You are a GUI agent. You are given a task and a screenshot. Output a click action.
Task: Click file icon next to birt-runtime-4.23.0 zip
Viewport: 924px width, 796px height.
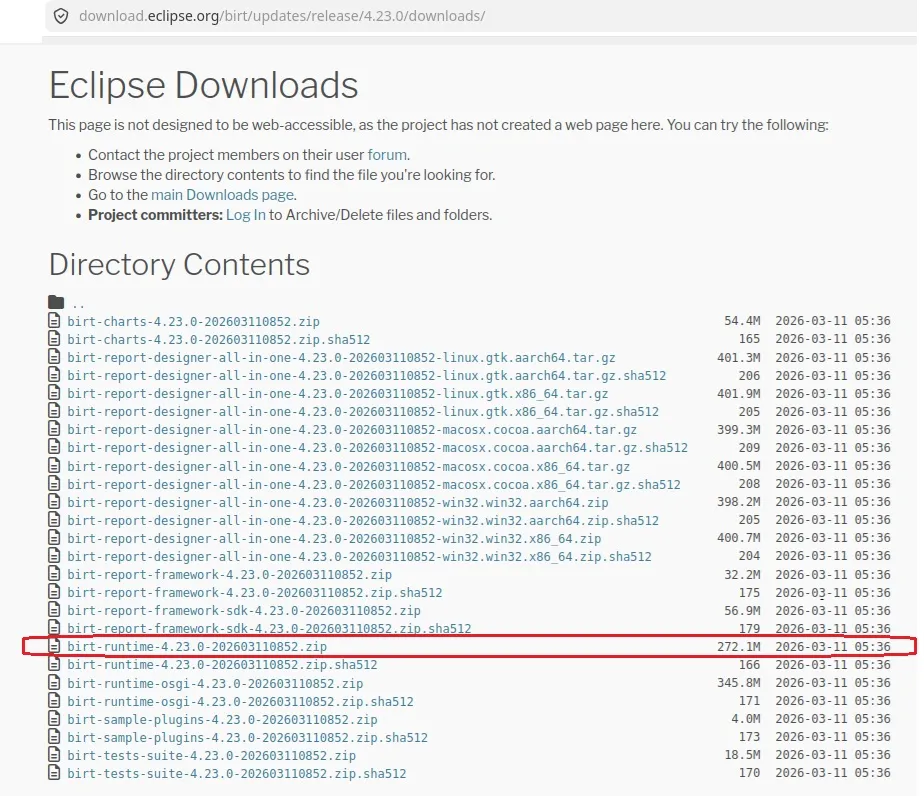(55, 647)
